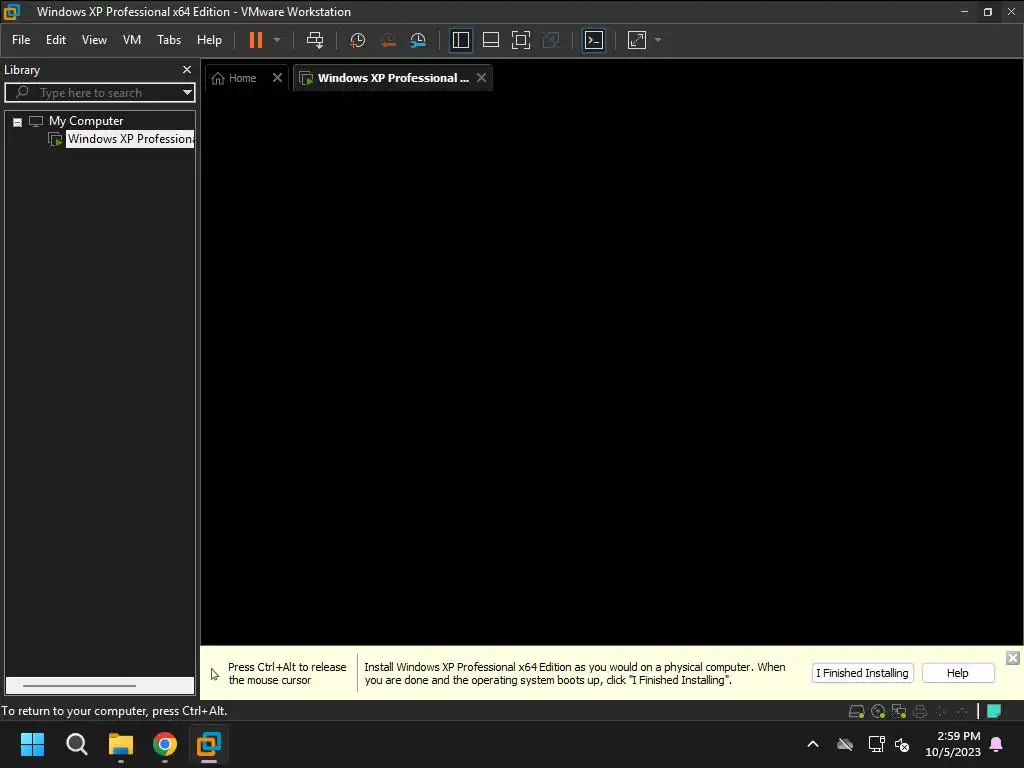Image resolution: width=1024 pixels, height=768 pixels.
Task: Open the Help menu
Action: click(x=209, y=40)
